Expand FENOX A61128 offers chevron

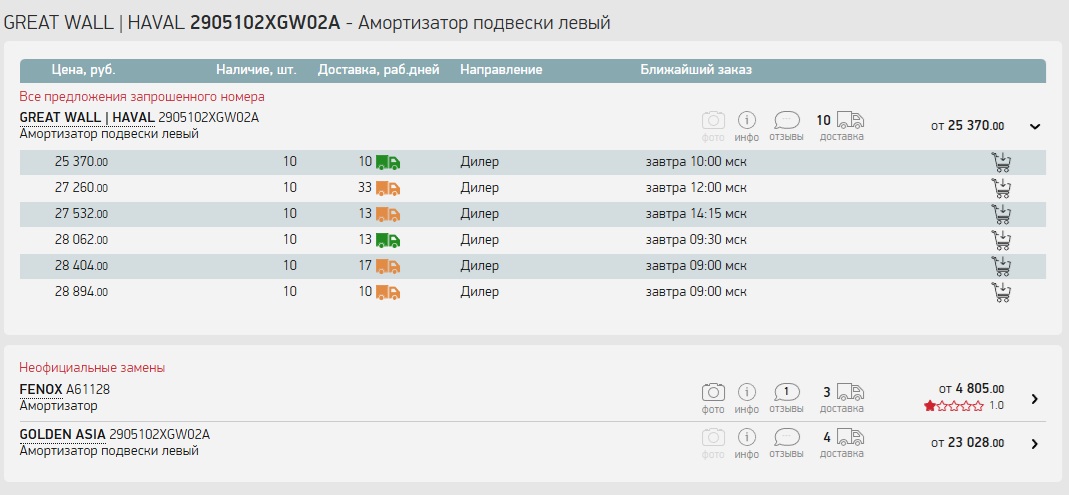(1035, 399)
